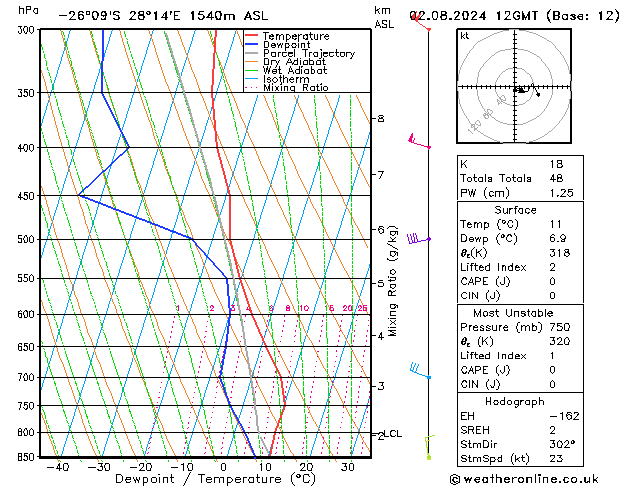The image size is (629, 486).
Task: Click the PW (cm) value 1.25
Action: coord(562,193)
